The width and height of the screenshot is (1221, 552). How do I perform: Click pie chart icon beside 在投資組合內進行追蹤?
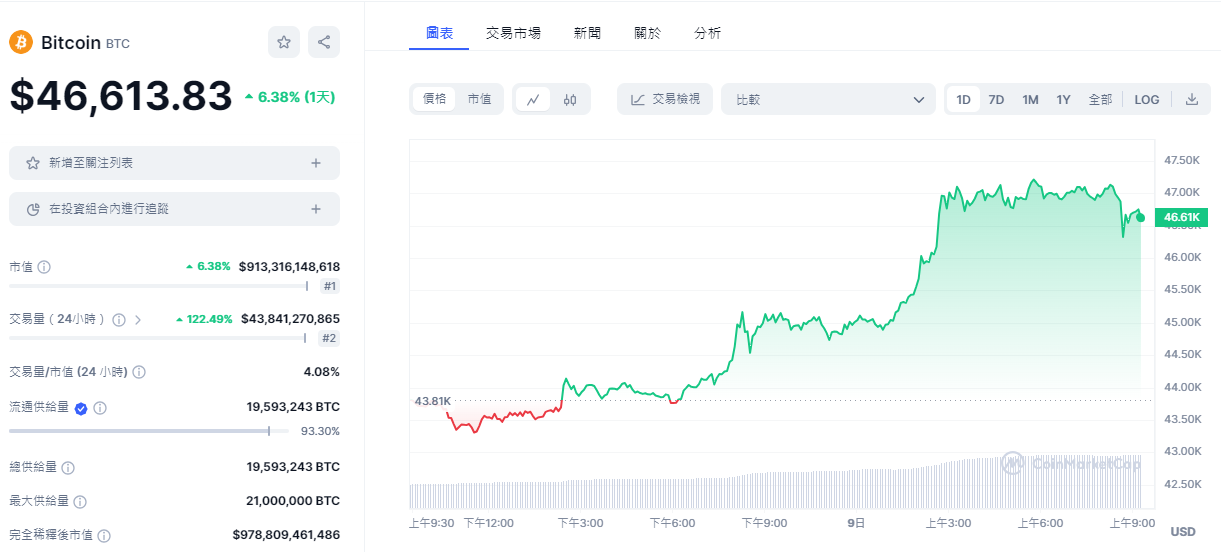[33, 209]
